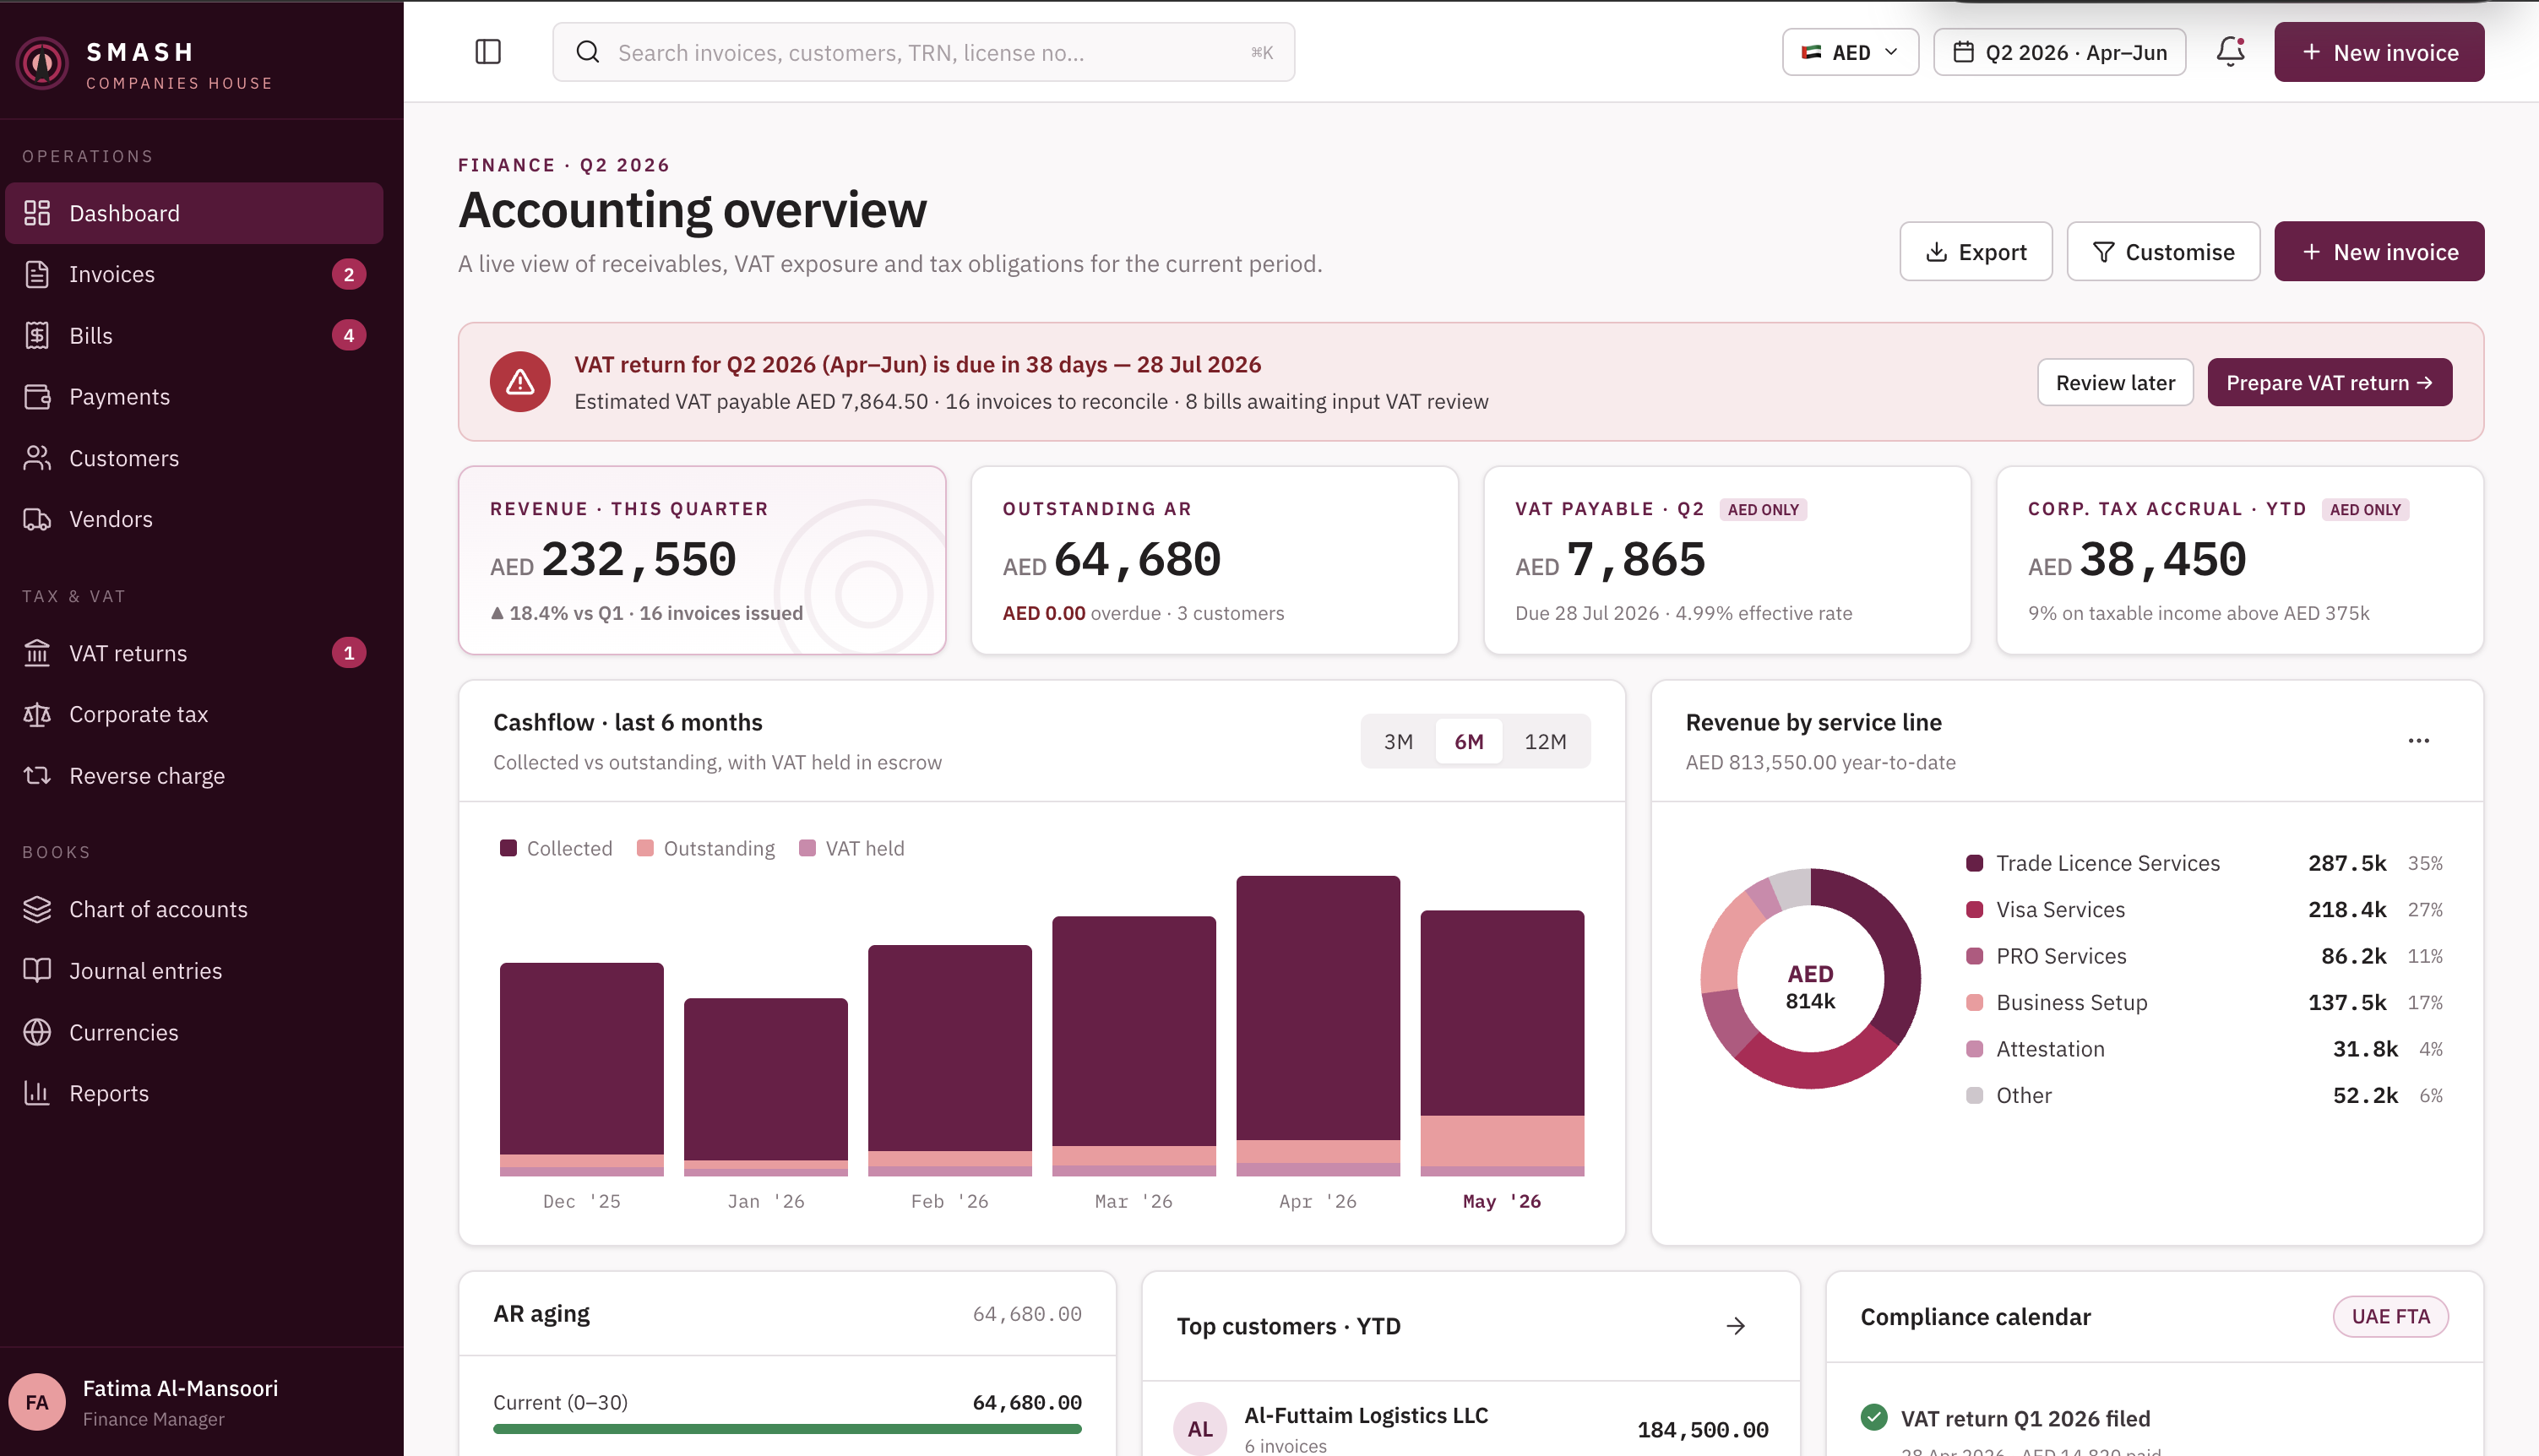
Task: Switch cashflow range to 12M
Action: coord(1545,741)
